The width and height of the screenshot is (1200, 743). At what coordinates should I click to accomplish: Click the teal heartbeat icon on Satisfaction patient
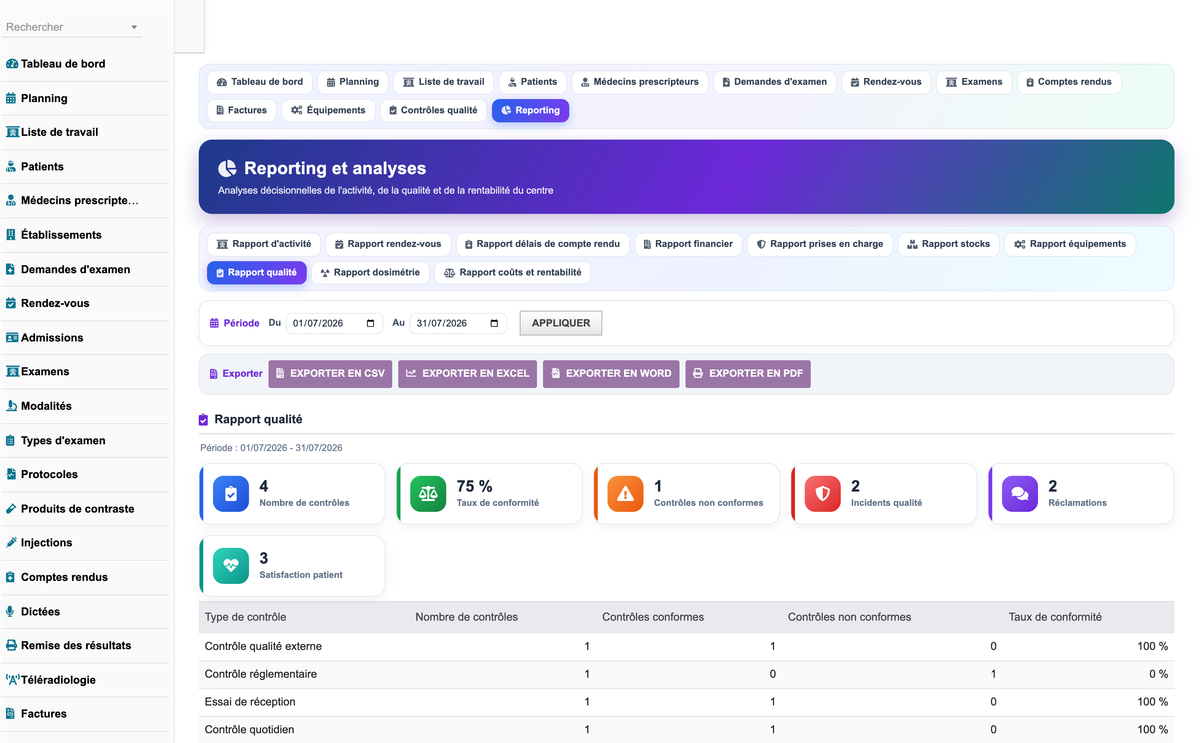[x=231, y=565]
